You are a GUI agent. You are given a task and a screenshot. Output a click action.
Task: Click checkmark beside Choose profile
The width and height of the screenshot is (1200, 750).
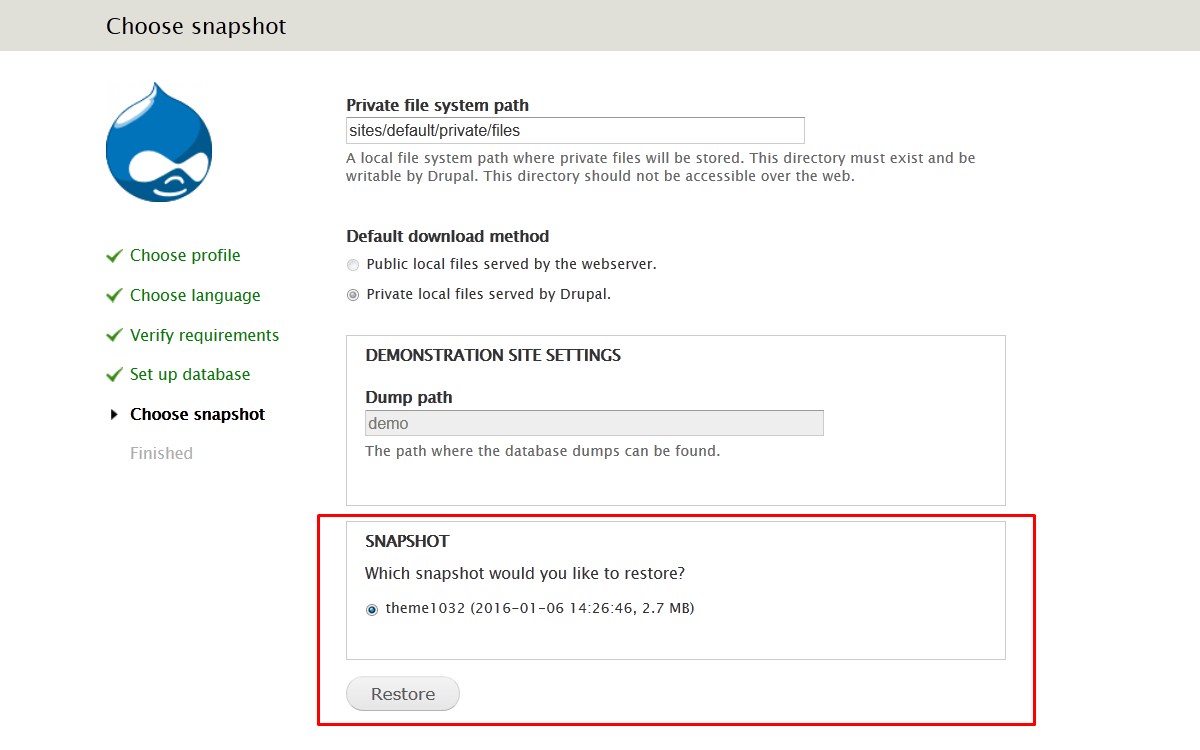coord(114,256)
